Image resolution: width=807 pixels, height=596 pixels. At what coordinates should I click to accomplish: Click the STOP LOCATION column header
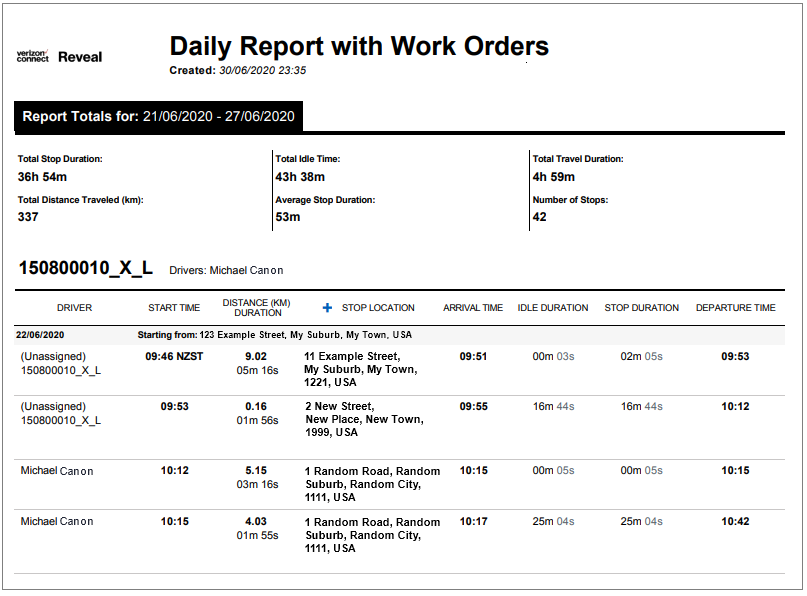pos(378,308)
